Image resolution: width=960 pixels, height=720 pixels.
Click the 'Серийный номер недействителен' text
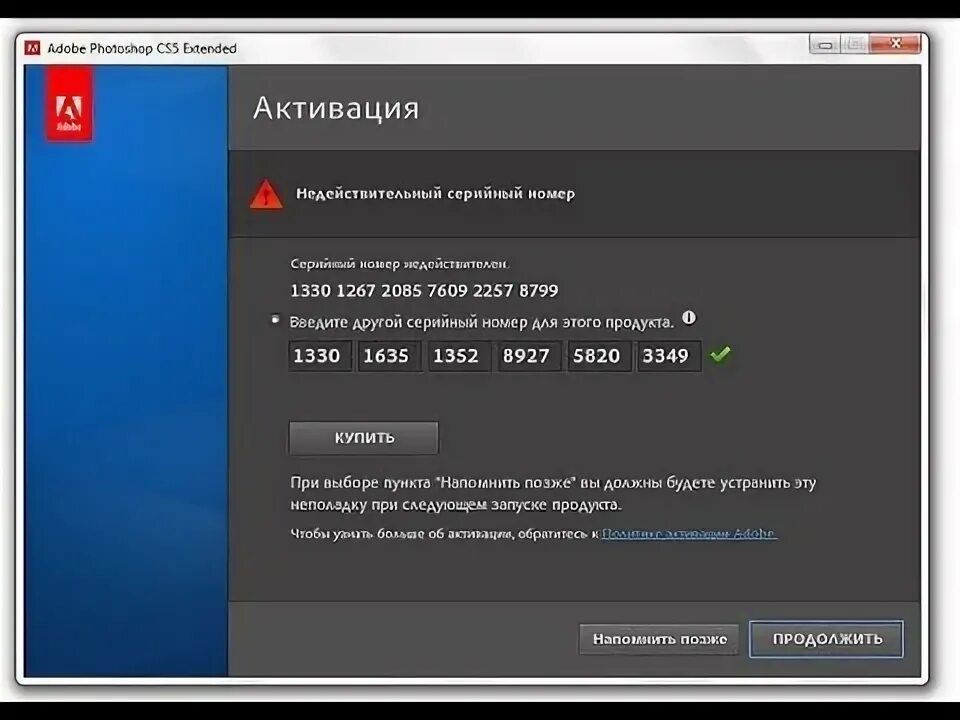(399, 264)
